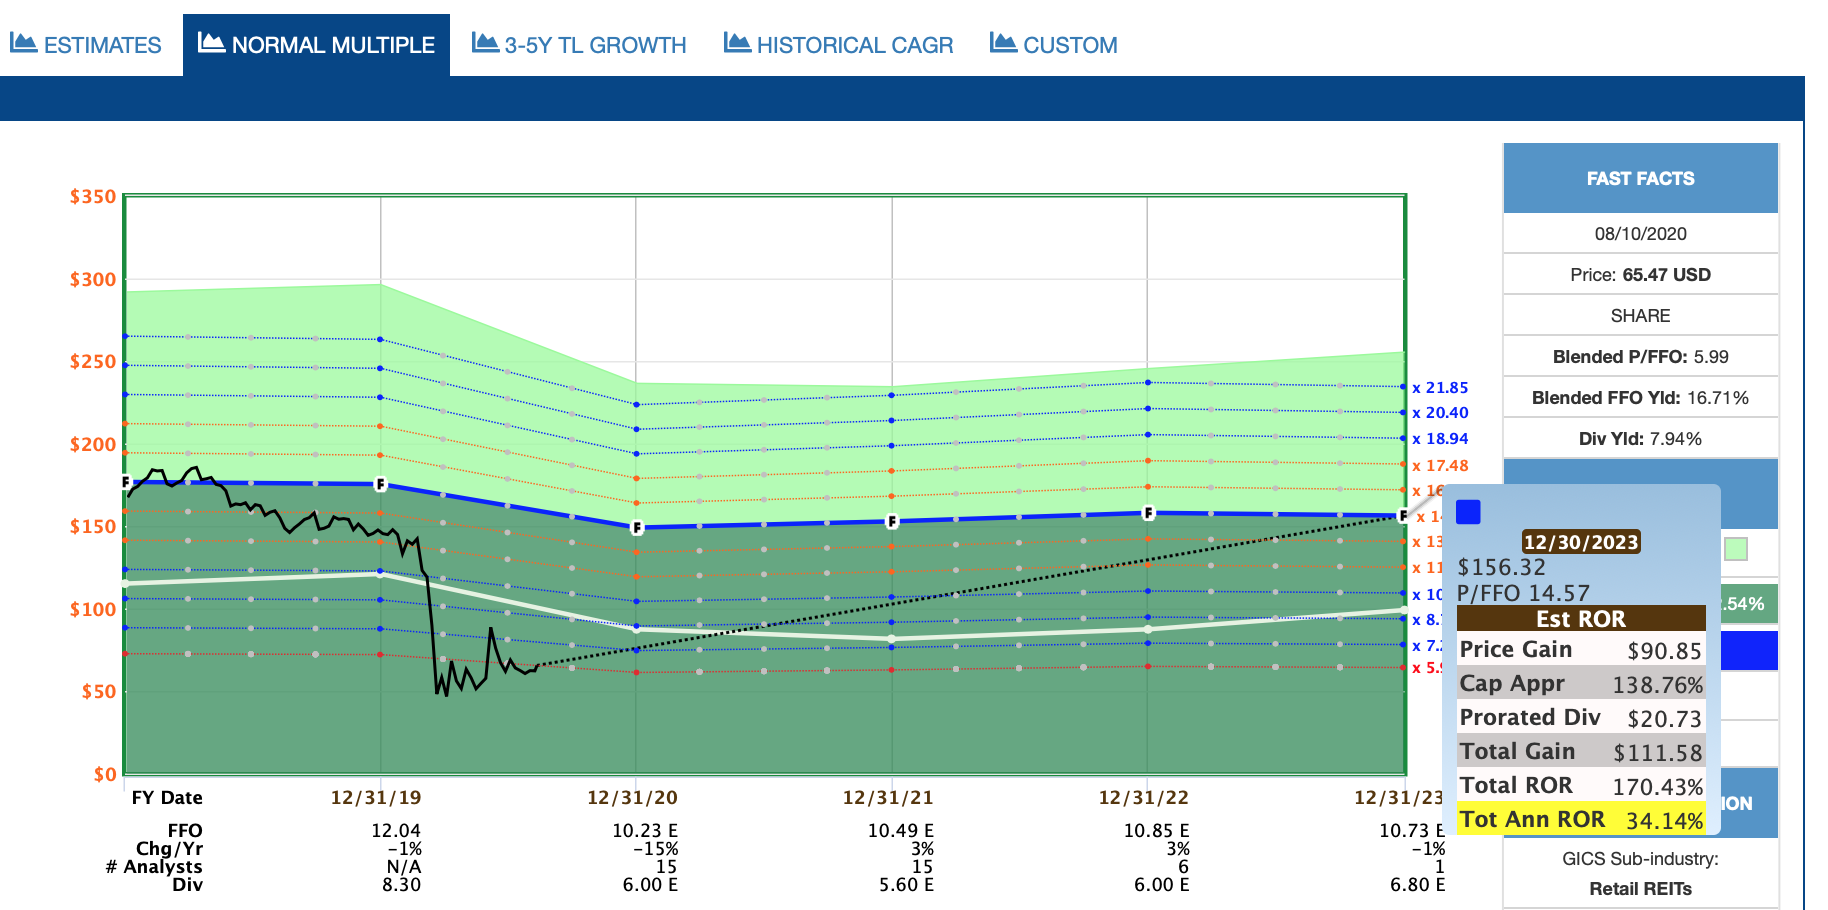Click the Retail REITs sub-industry link

click(1640, 889)
